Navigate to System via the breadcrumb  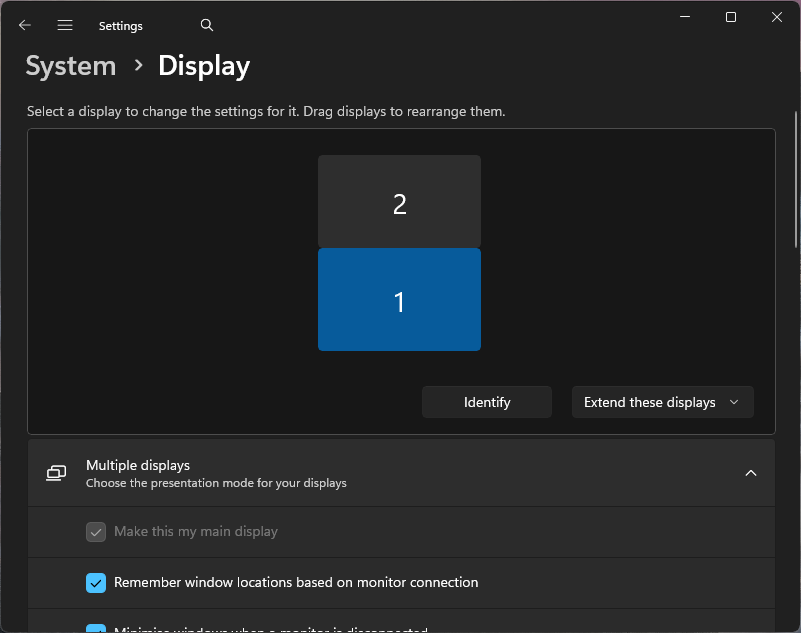(70, 66)
